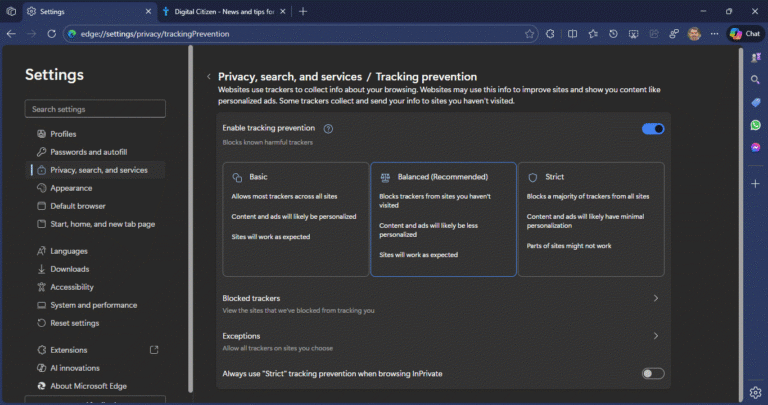Screen dimensions: 768x405
Task: Open Extensions link in sidebar
Action: tap(96, 350)
